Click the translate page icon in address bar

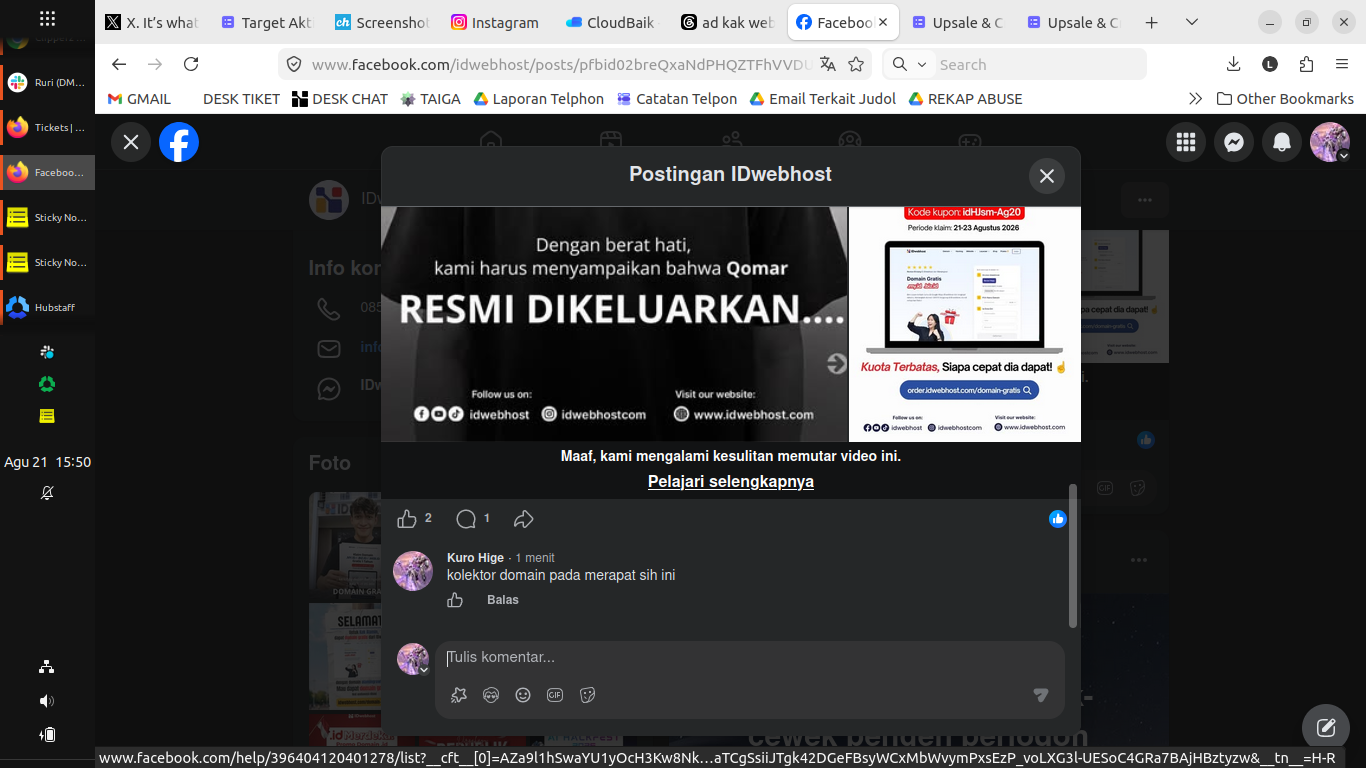point(828,64)
